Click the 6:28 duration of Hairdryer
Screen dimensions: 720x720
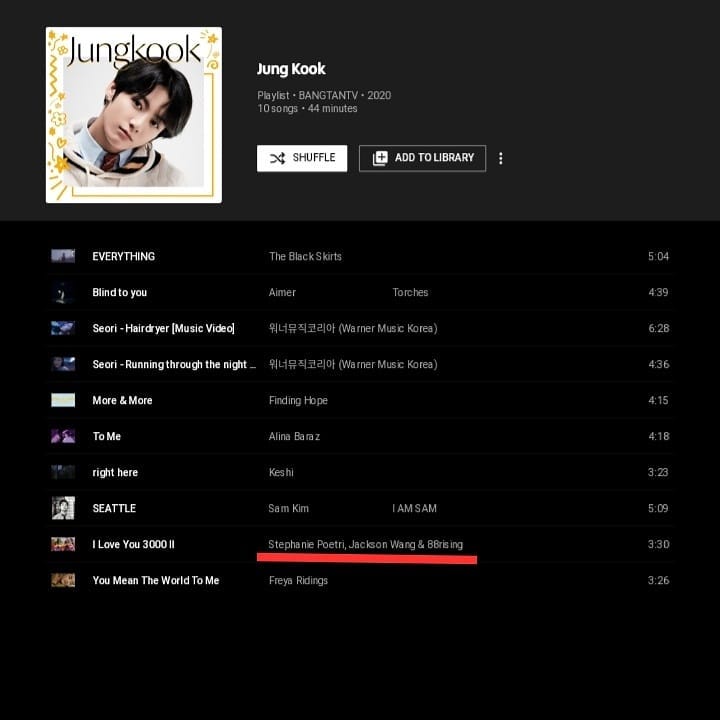(x=658, y=328)
